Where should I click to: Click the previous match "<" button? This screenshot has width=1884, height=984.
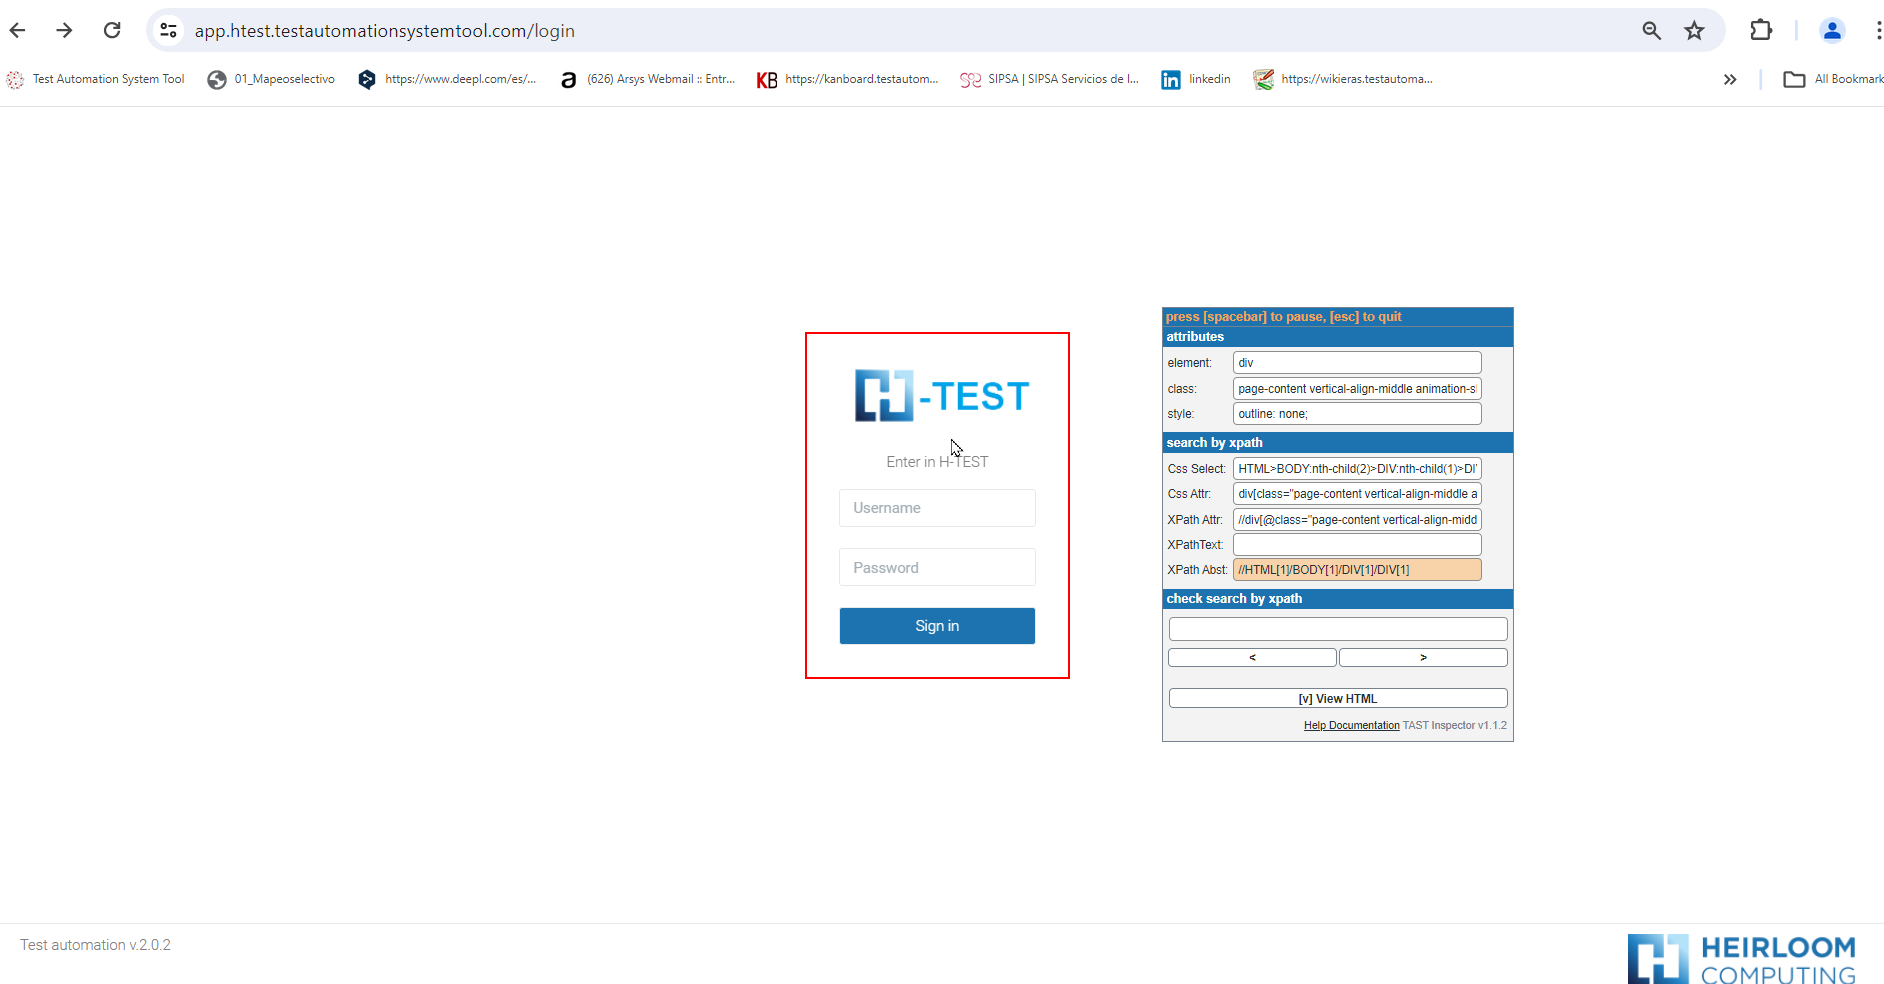pyautogui.click(x=1252, y=657)
